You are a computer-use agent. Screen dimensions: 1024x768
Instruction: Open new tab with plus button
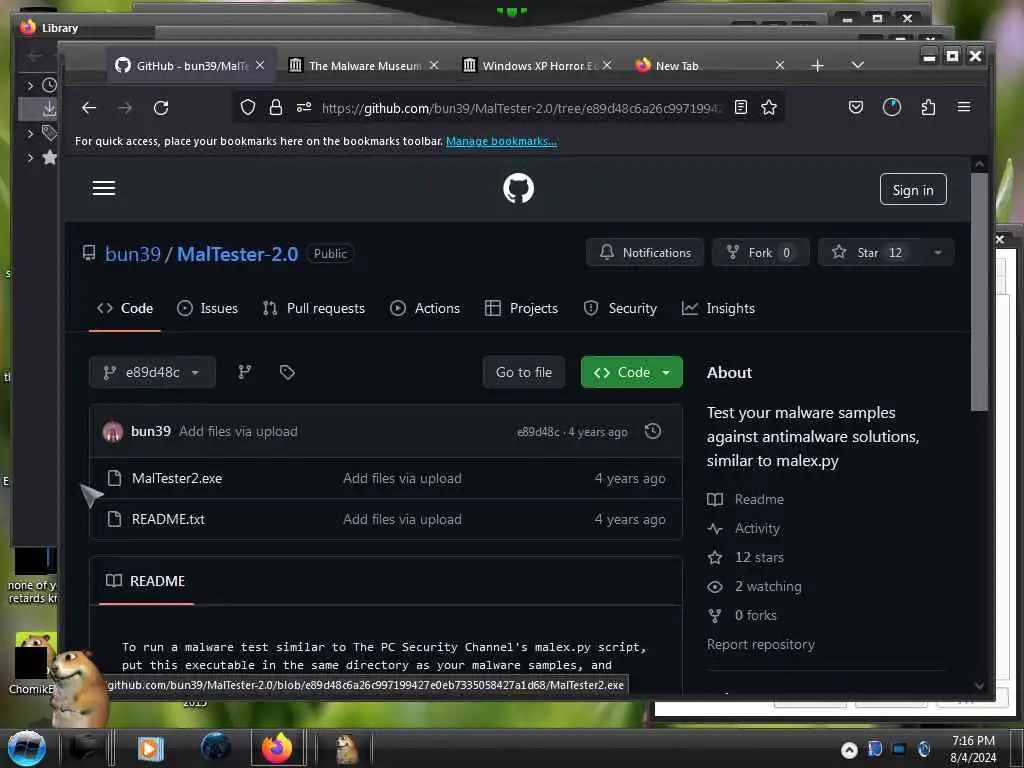[817, 65]
